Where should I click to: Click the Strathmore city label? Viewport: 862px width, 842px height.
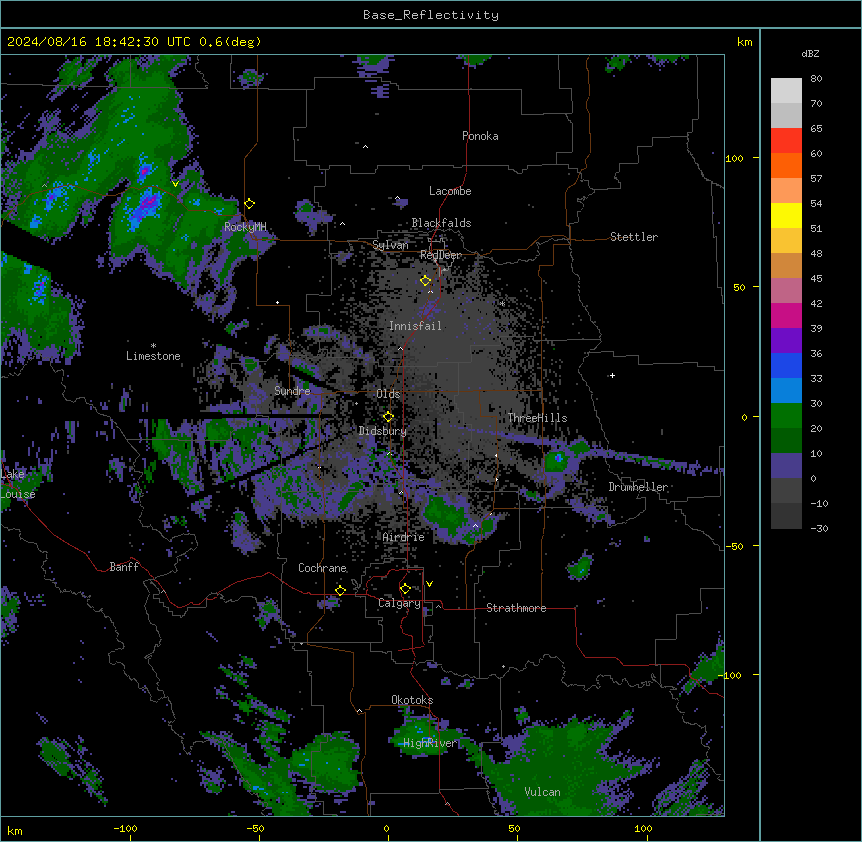click(x=516, y=608)
